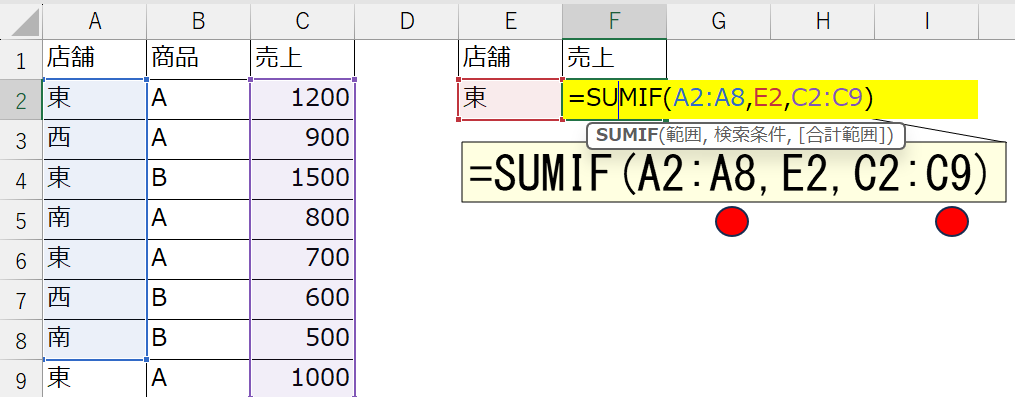Click the select-all triangle at sheet corner
Image resolution: width=1015 pixels, height=397 pixels.
point(21,20)
